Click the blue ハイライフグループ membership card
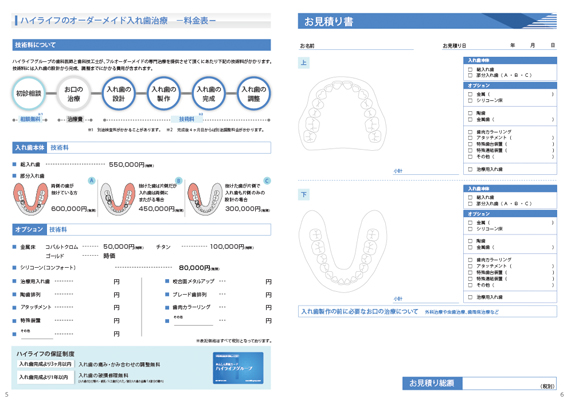 238,368
